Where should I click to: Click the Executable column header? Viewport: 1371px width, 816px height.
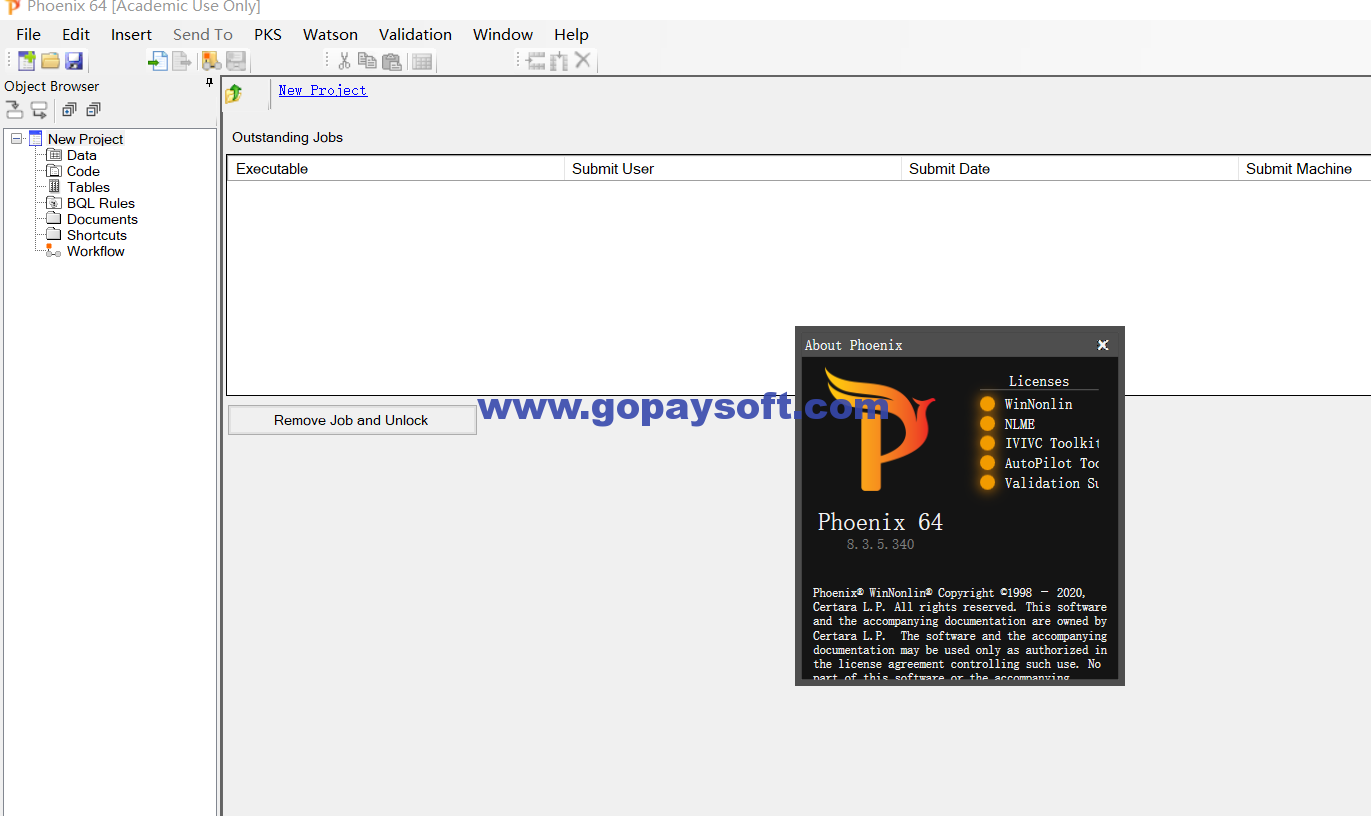396,169
